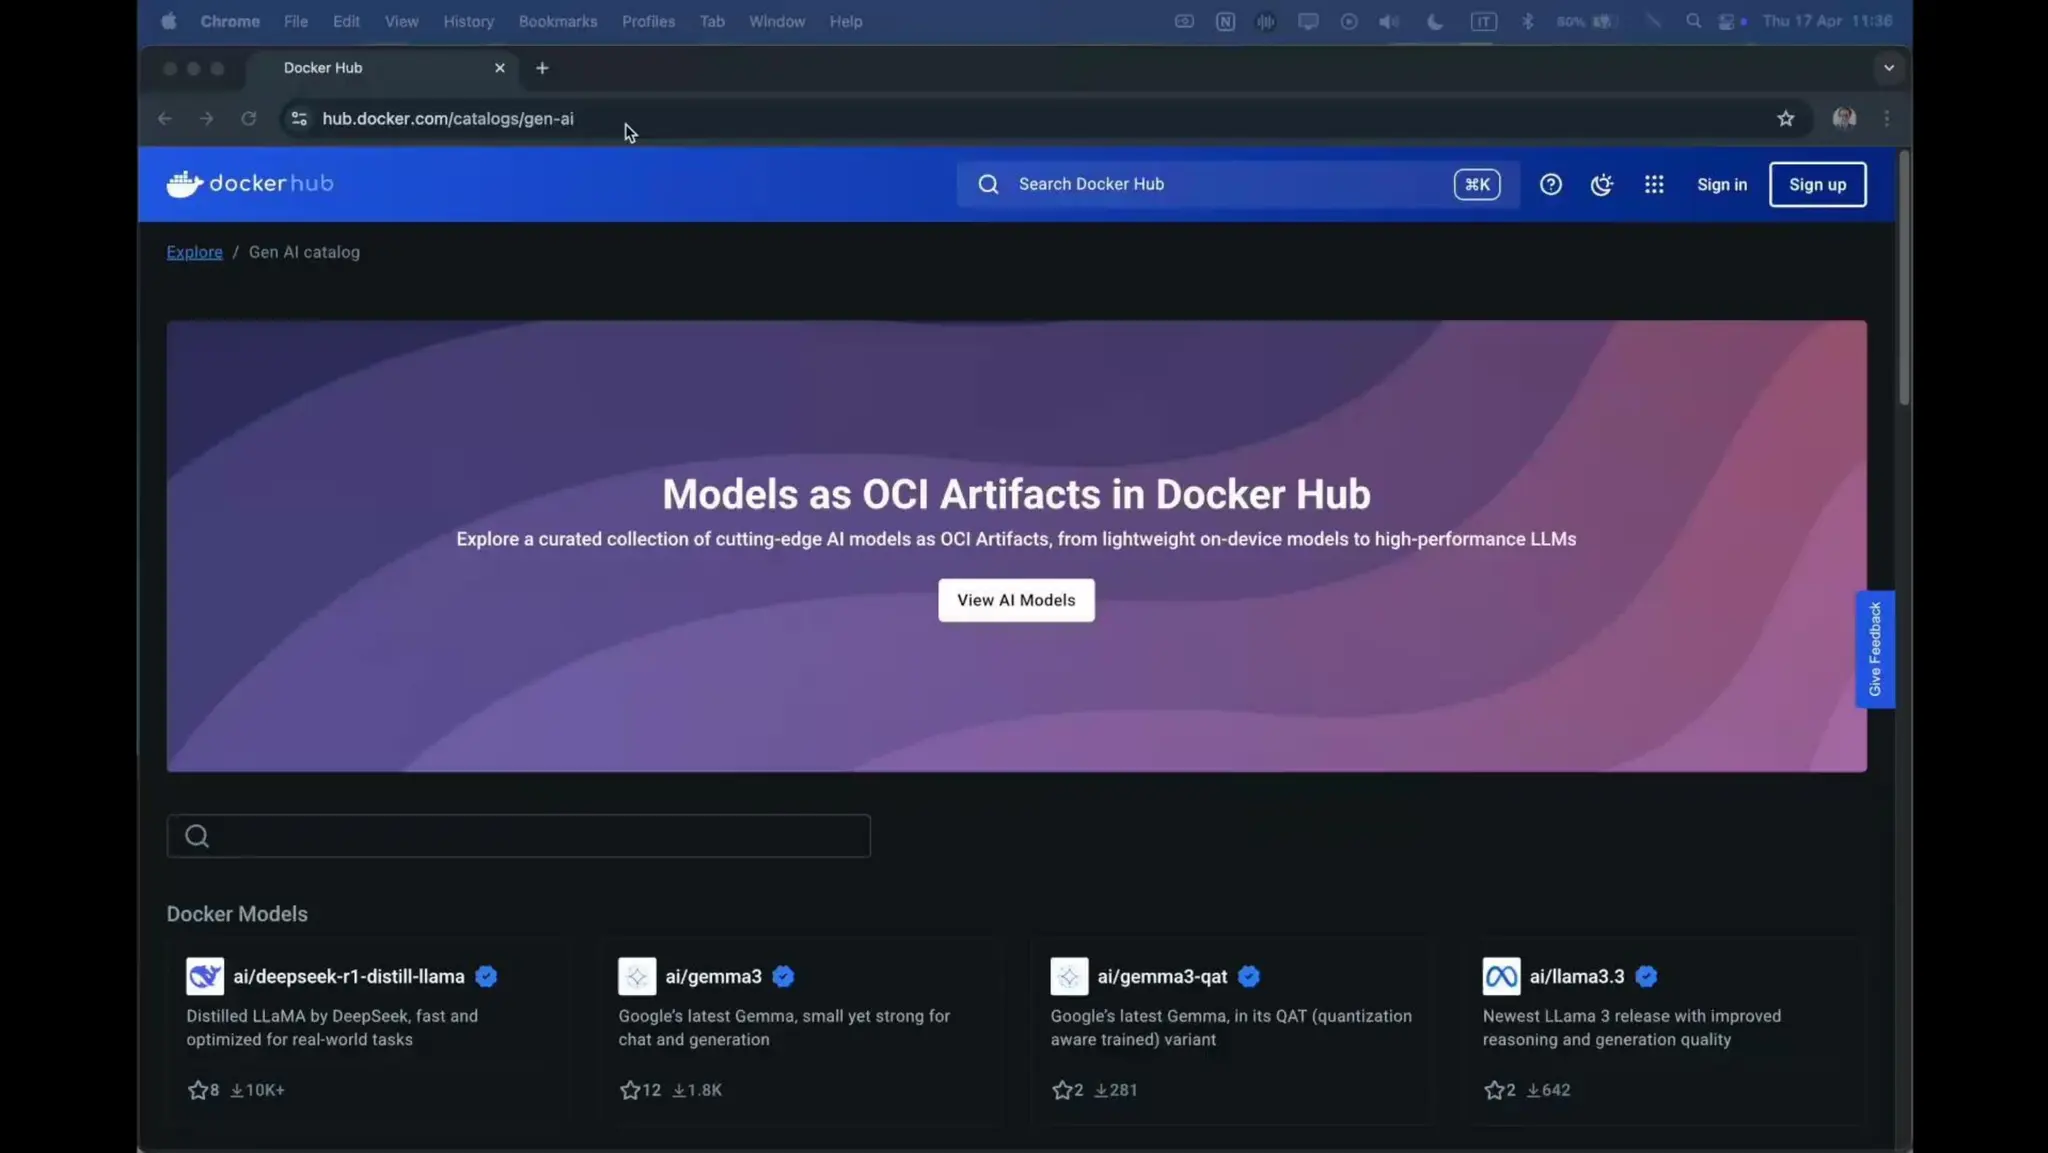Click the Sign up button
This screenshot has width=2048, height=1153.
(x=1816, y=184)
